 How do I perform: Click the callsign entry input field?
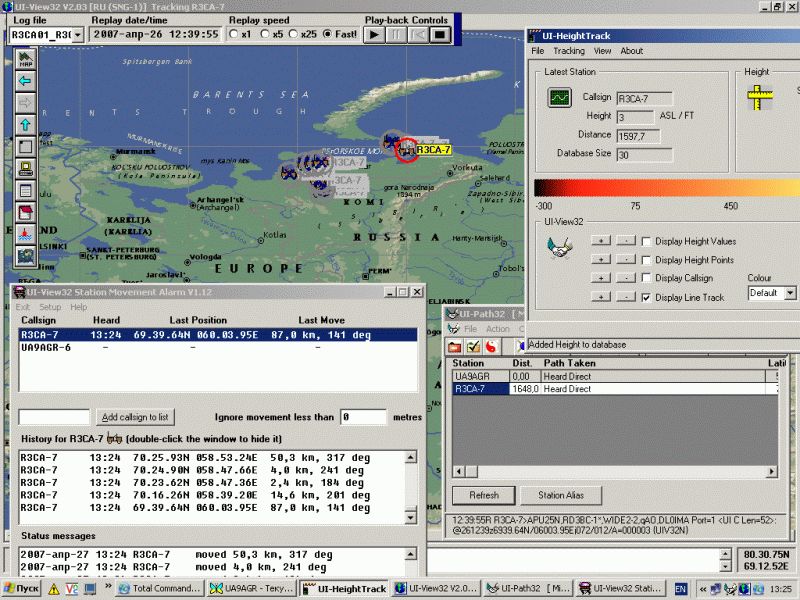coord(54,417)
